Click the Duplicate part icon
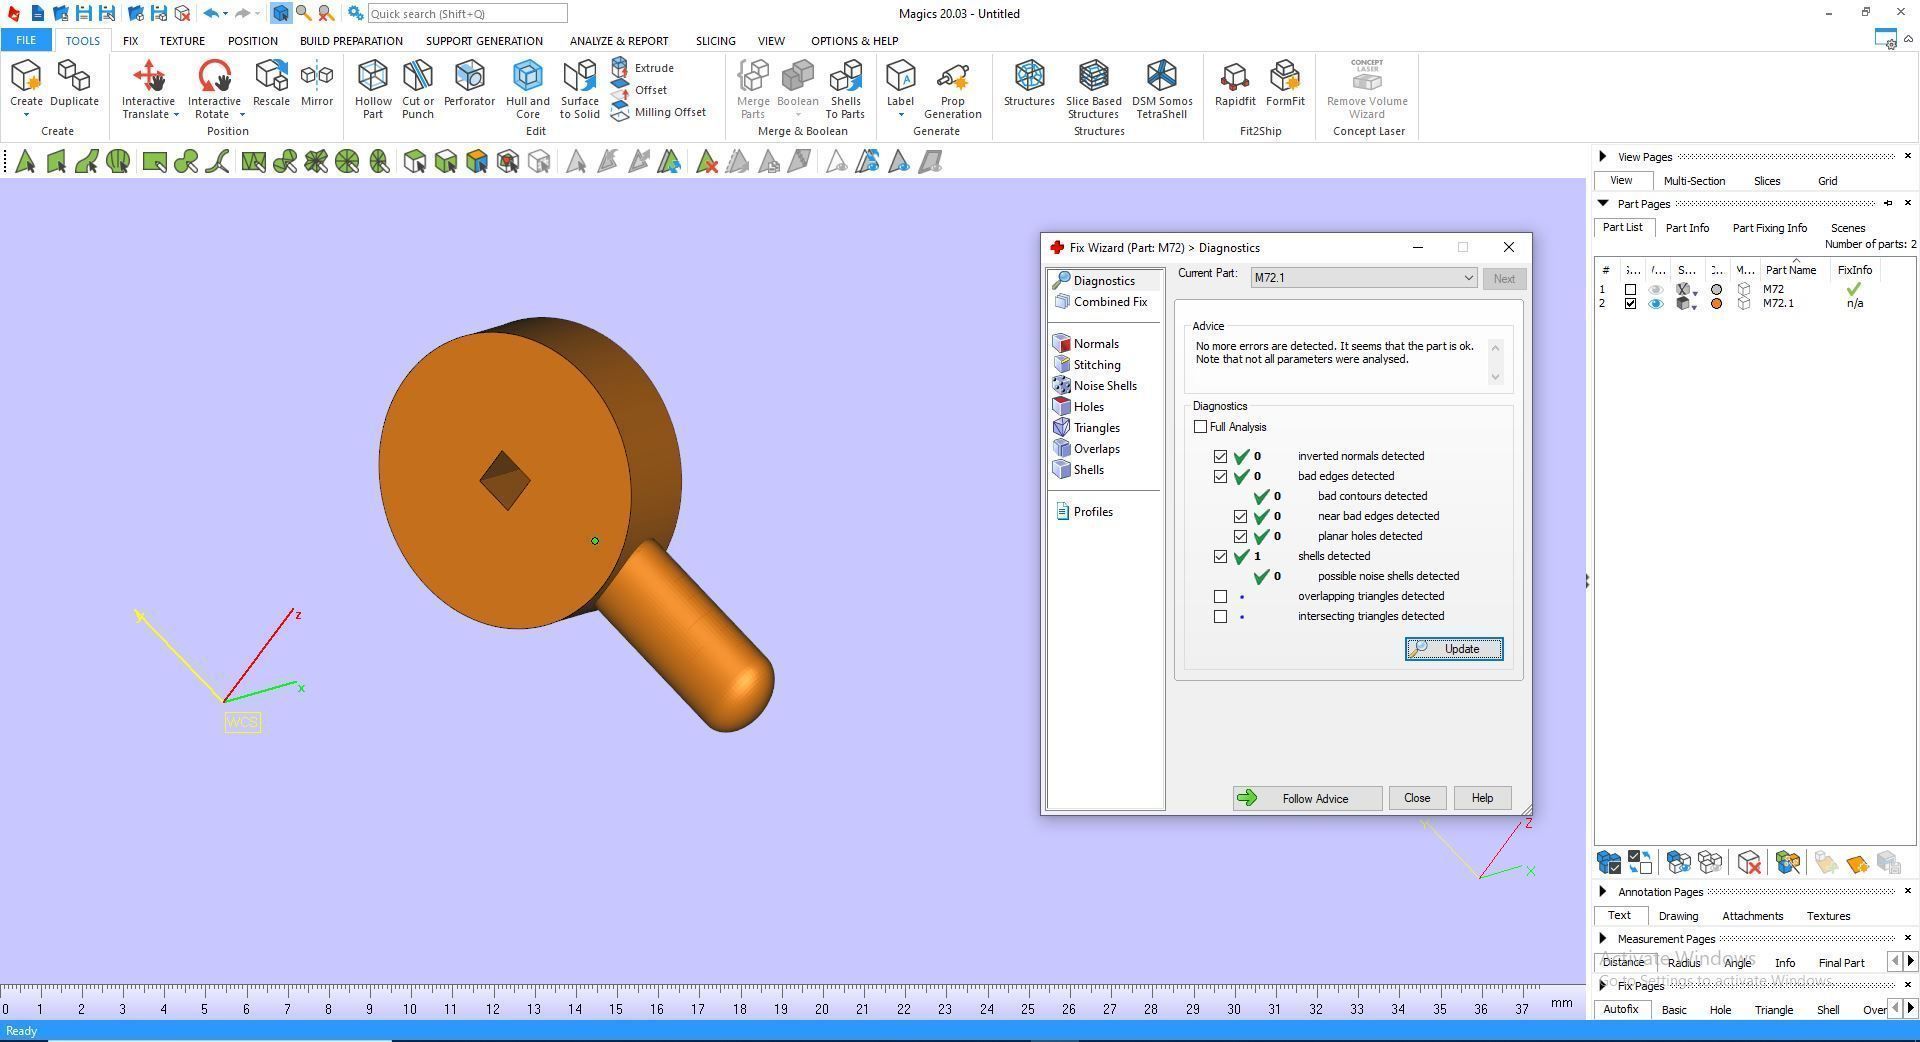This screenshot has width=1920, height=1042. [x=74, y=84]
